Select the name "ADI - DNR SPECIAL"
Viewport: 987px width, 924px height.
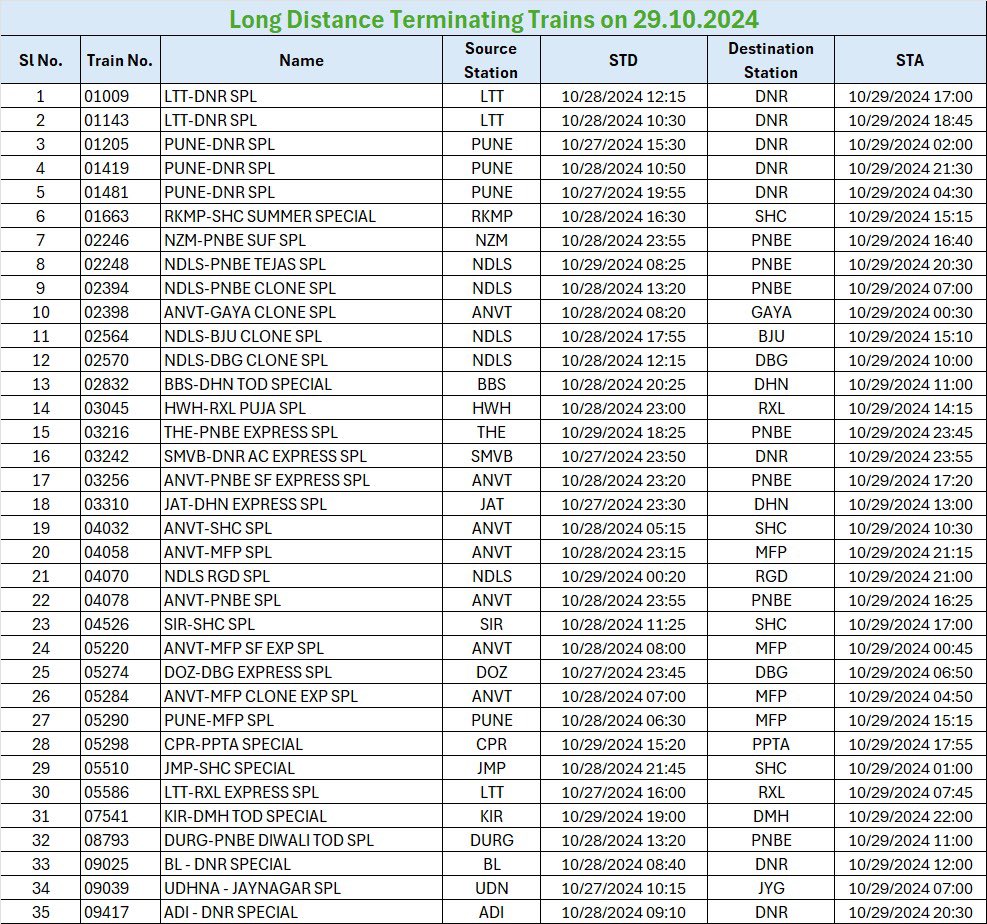click(x=231, y=912)
